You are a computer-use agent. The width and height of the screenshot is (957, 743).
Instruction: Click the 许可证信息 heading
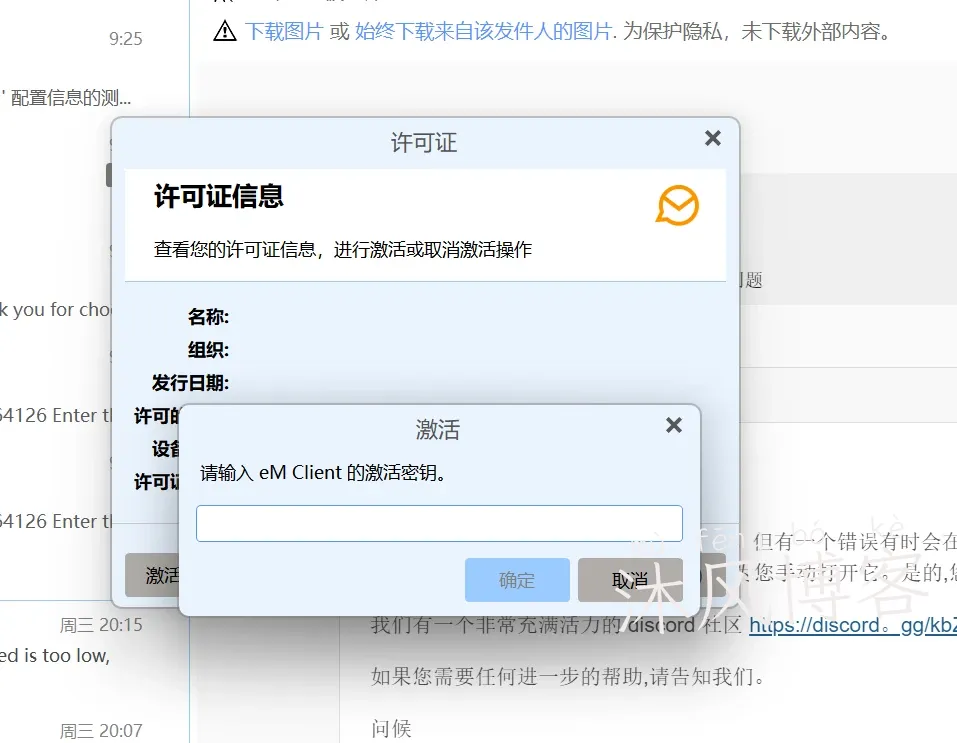tap(218, 197)
